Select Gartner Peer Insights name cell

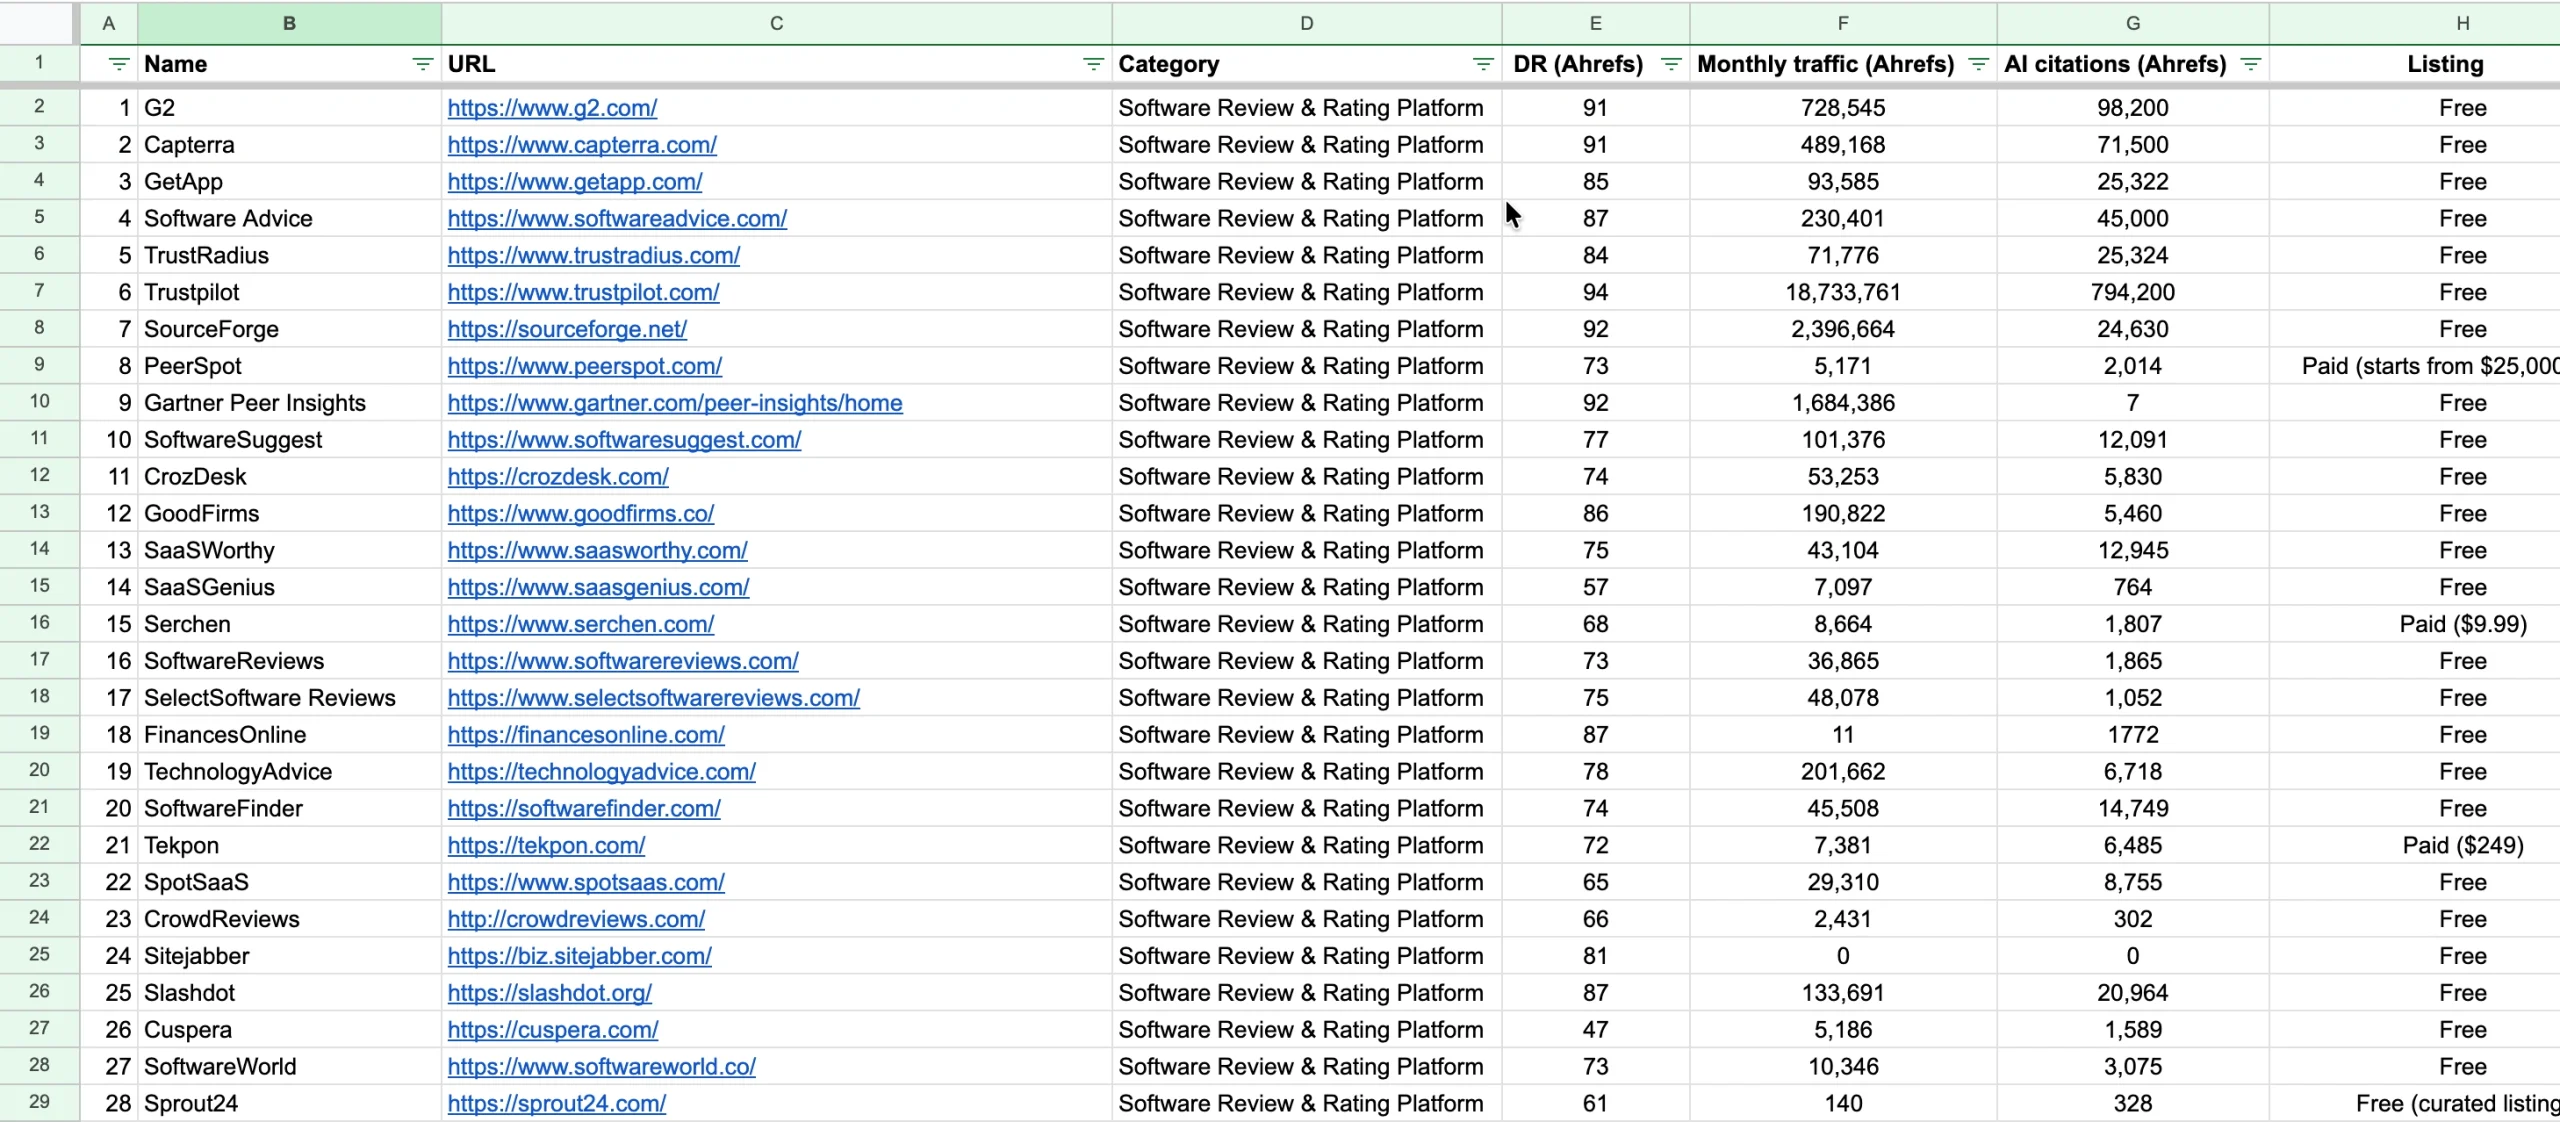click(289, 403)
